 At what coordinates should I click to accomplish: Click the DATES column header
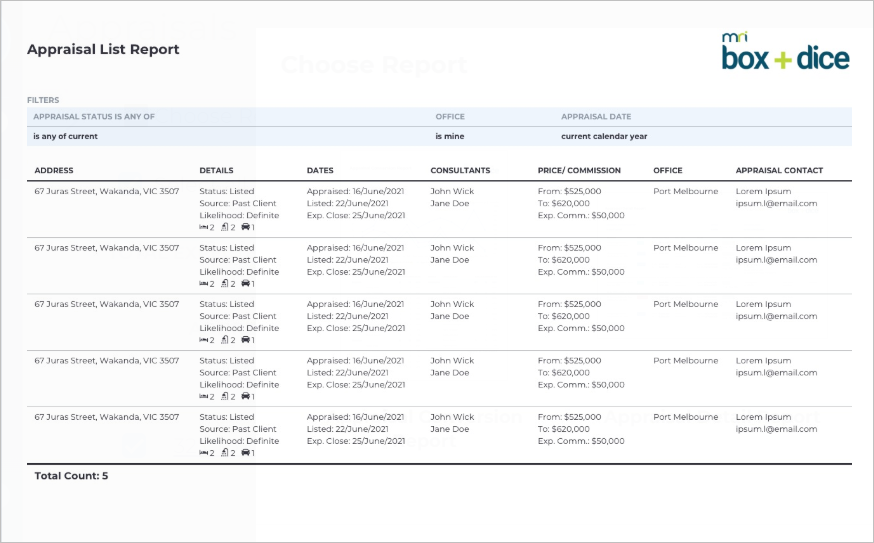(x=320, y=171)
